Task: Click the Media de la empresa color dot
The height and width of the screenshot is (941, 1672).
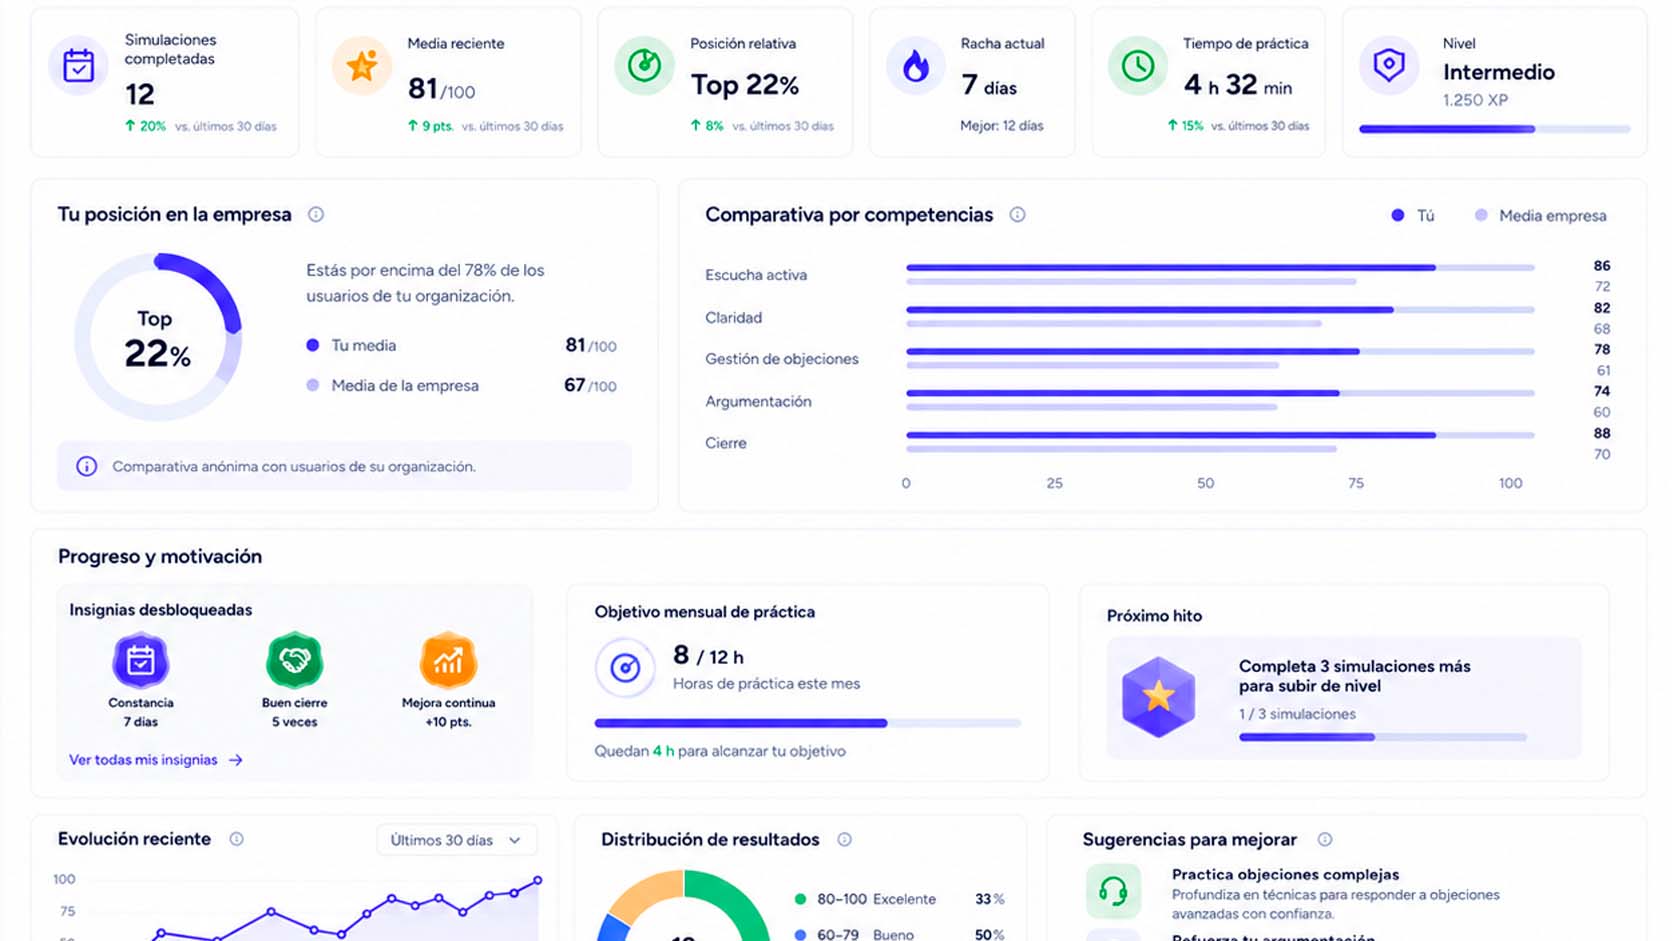Action: pyautogui.click(x=313, y=385)
